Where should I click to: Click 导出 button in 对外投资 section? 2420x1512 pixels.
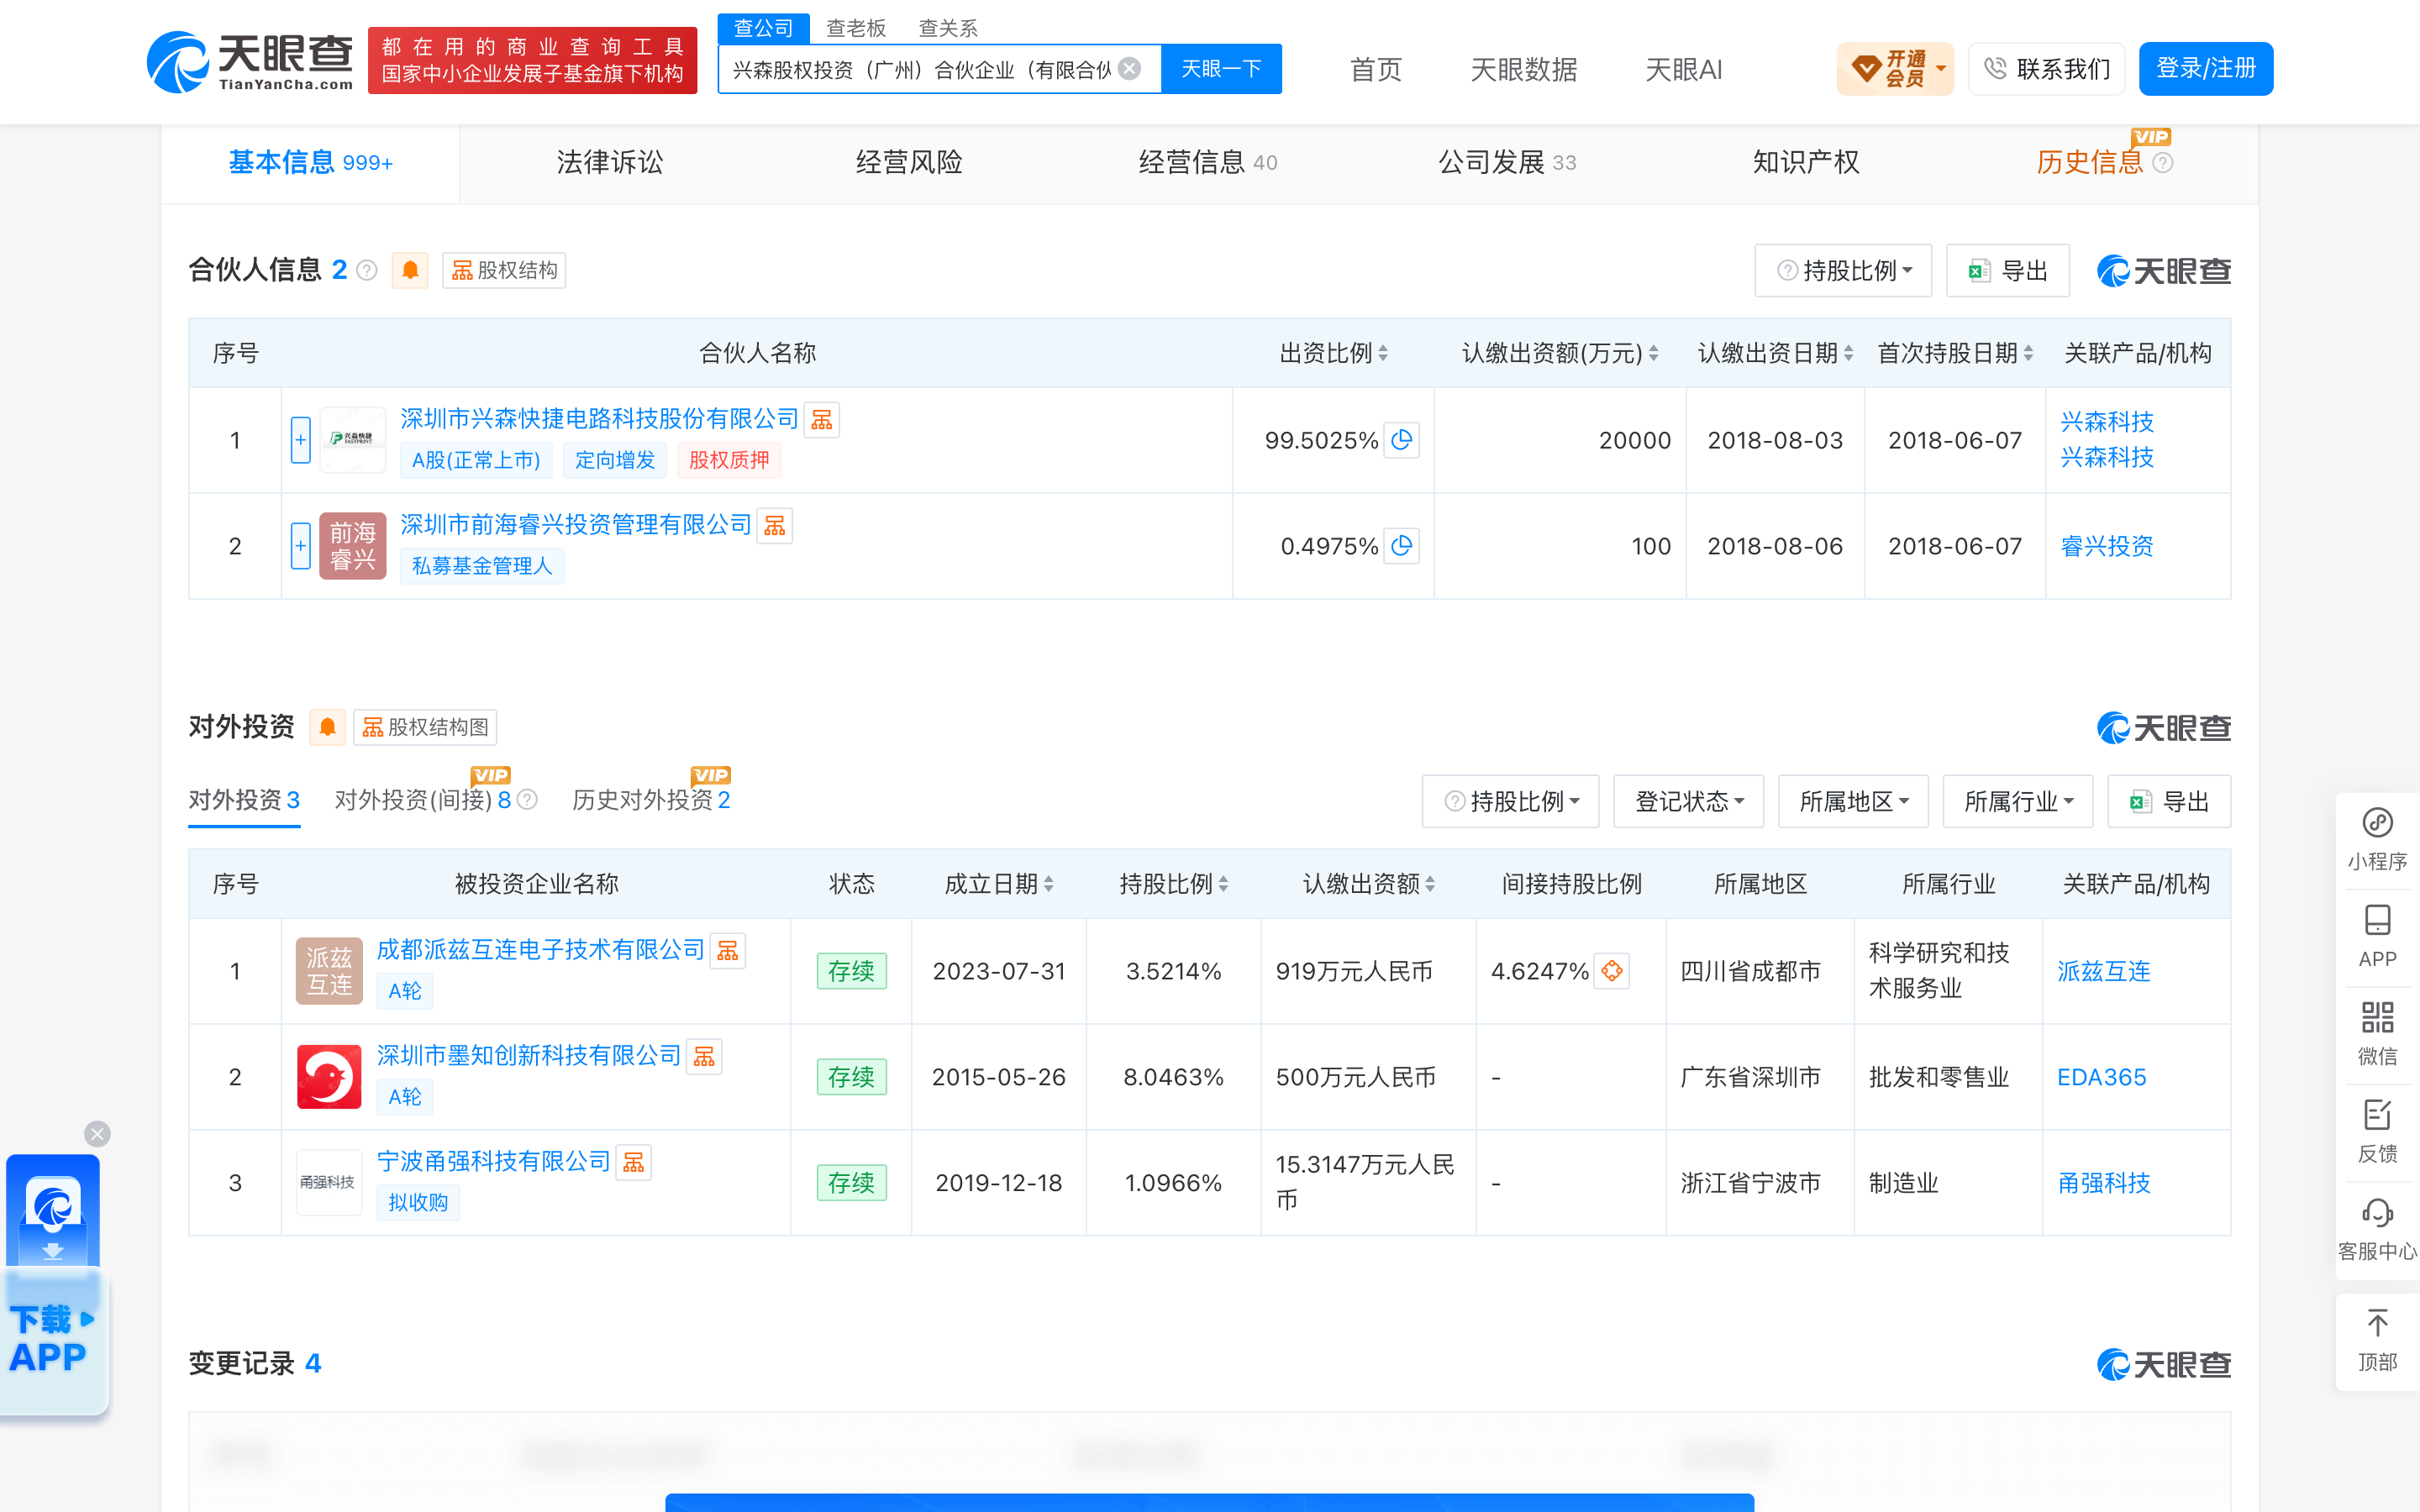point(2169,802)
